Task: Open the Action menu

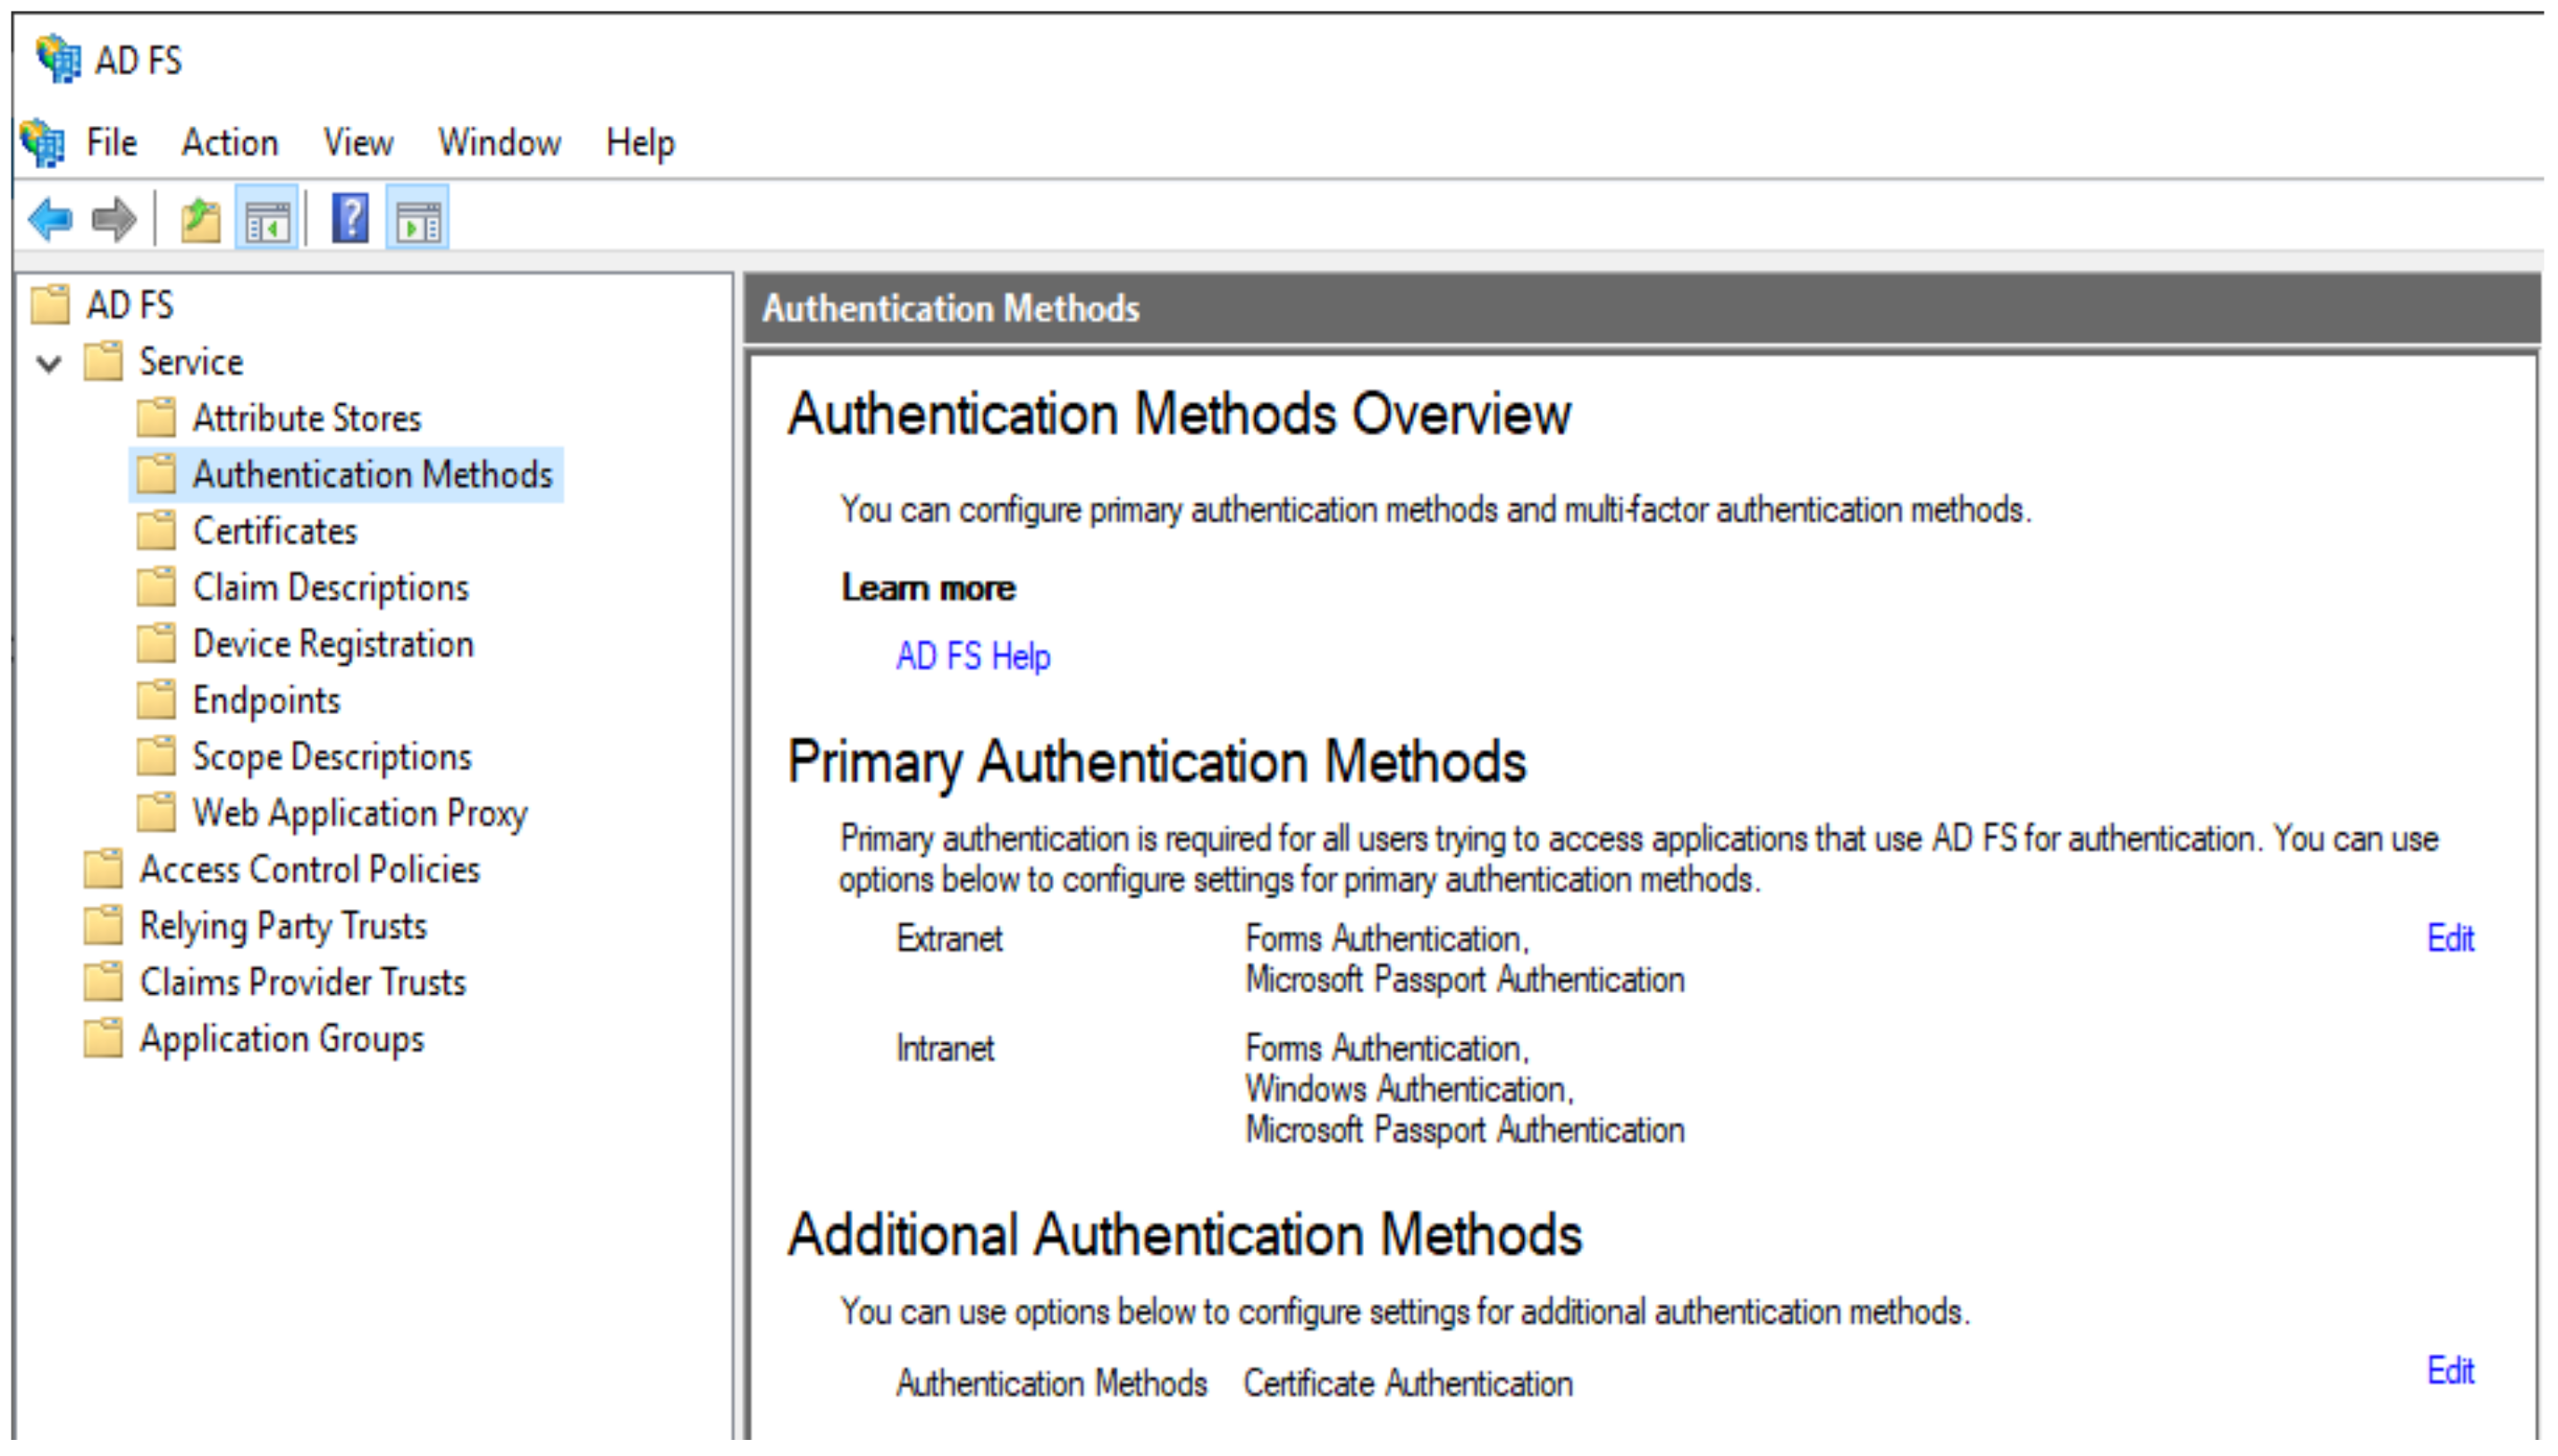Action: 229,142
